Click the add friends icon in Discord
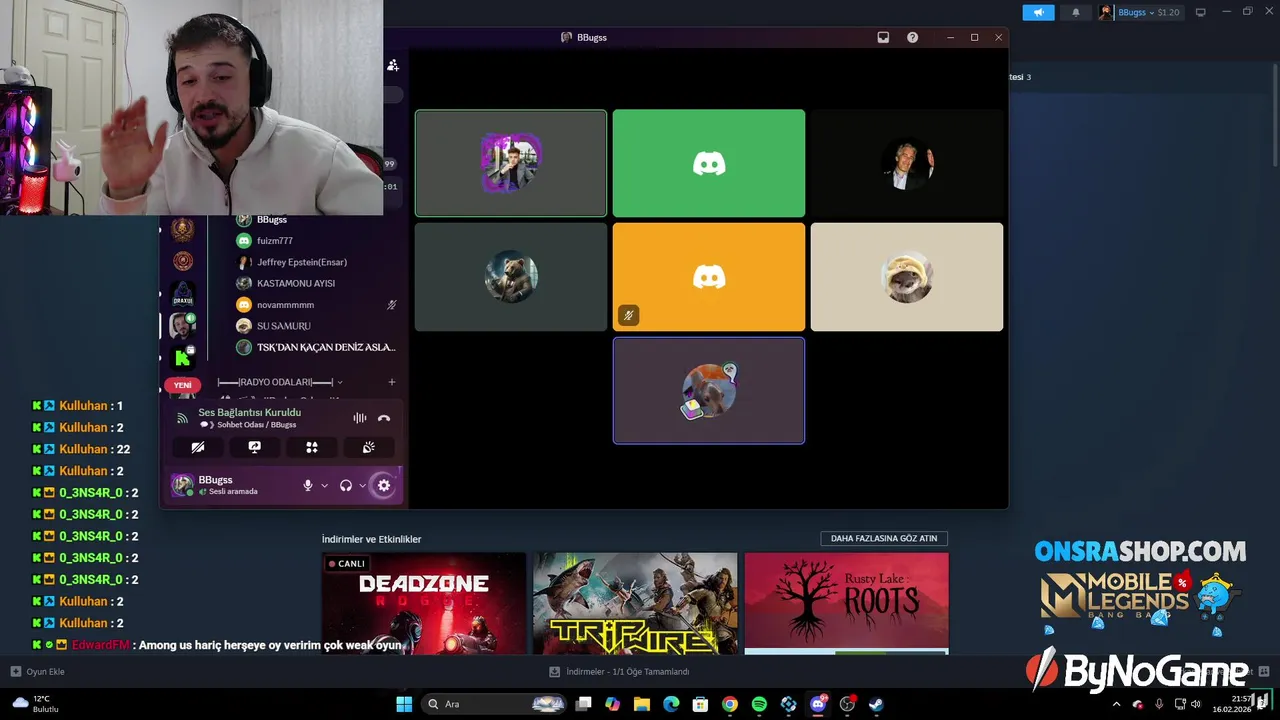 pyautogui.click(x=393, y=65)
